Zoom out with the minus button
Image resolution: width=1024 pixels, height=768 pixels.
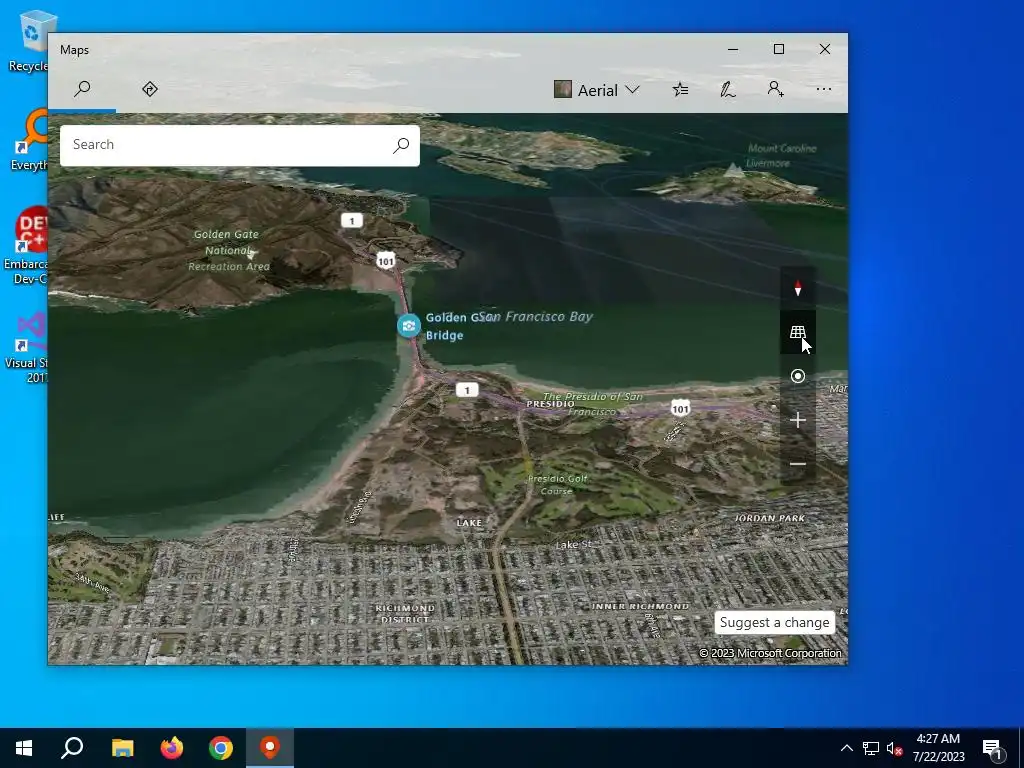click(797, 464)
